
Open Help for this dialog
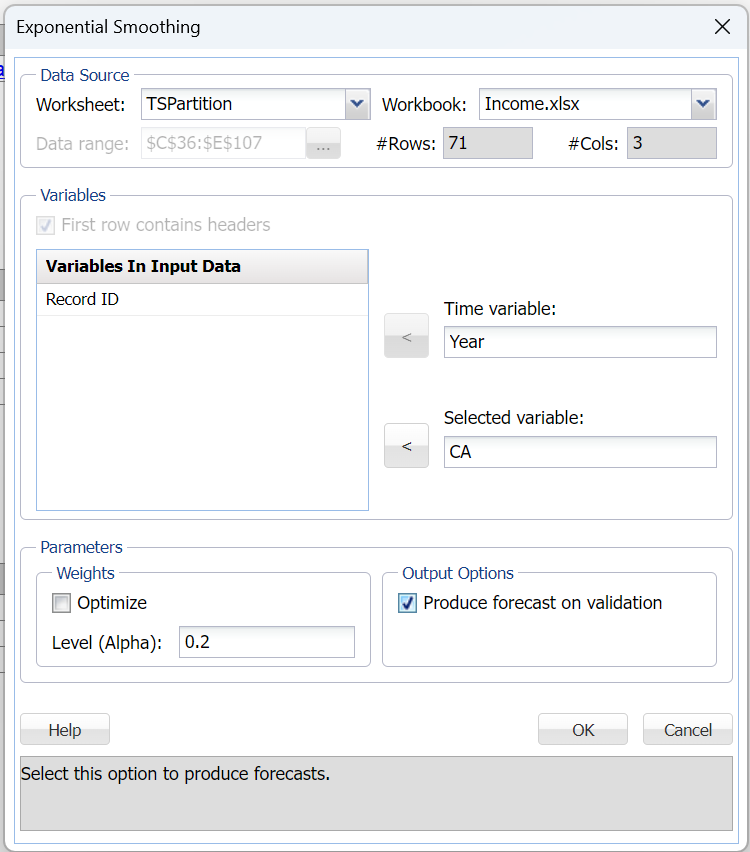(65, 730)
